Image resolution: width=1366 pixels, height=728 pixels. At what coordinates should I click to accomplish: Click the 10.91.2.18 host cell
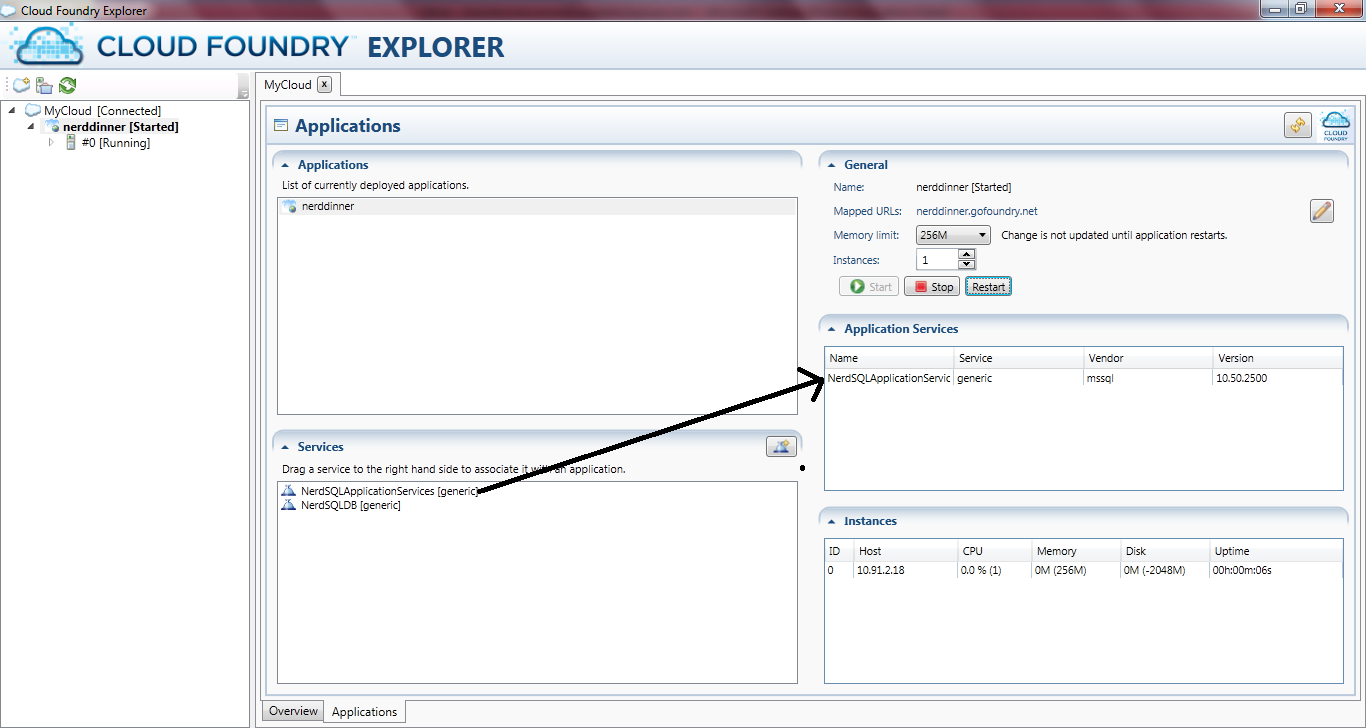pos(883,571)
